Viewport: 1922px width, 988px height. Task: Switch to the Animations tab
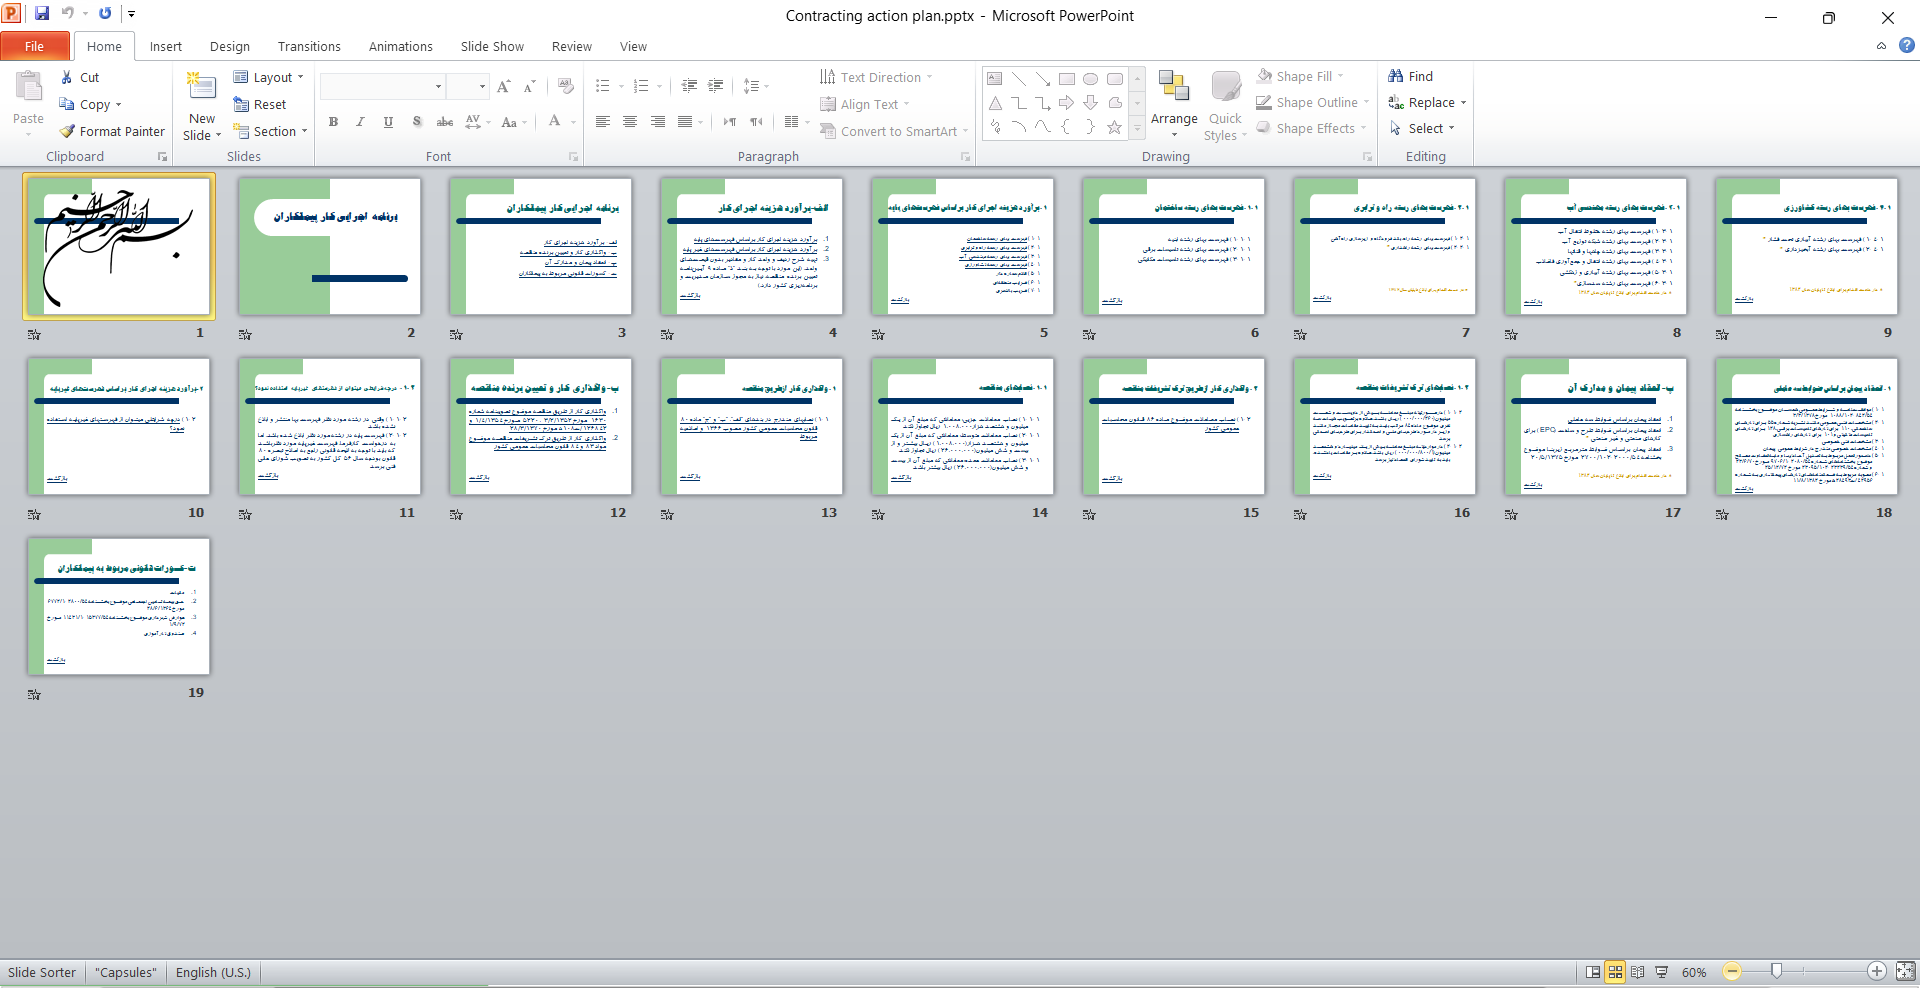coord(401,46)
